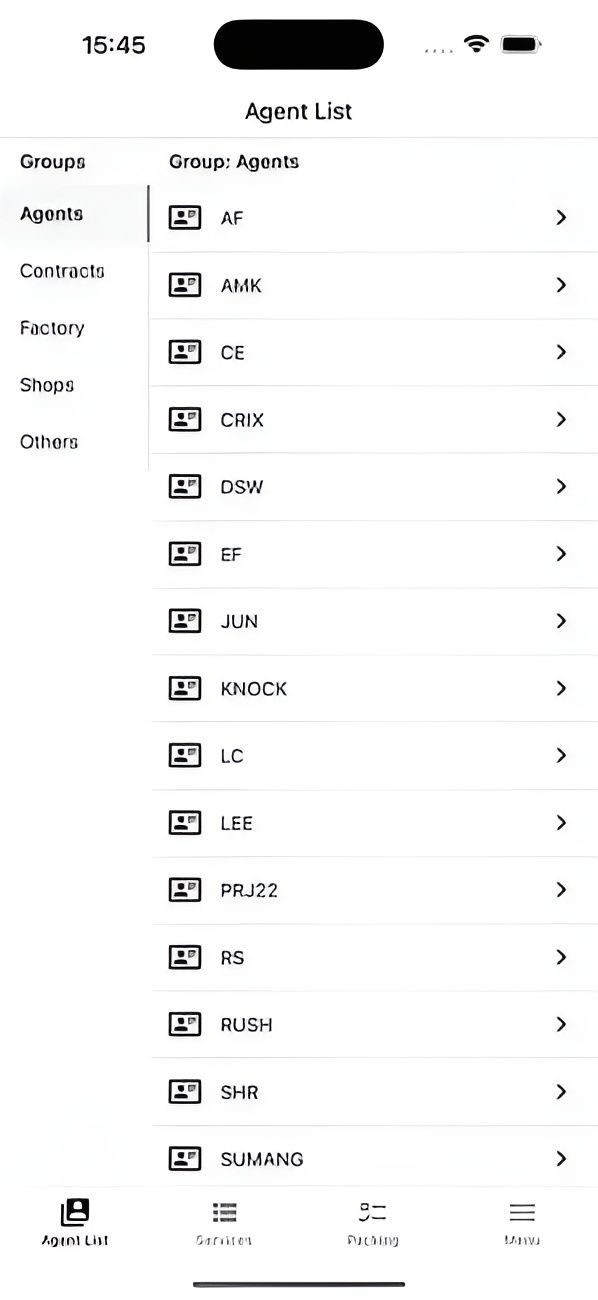The image size is (598, 1300).
Task: Select the Packing icon in bottom navigation
Action: (372, 1213)
